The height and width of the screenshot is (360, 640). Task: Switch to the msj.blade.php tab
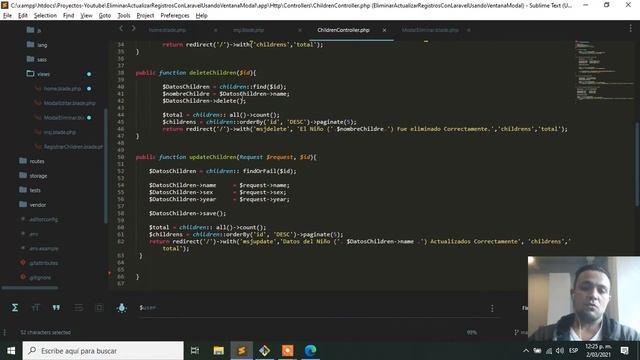249,30
